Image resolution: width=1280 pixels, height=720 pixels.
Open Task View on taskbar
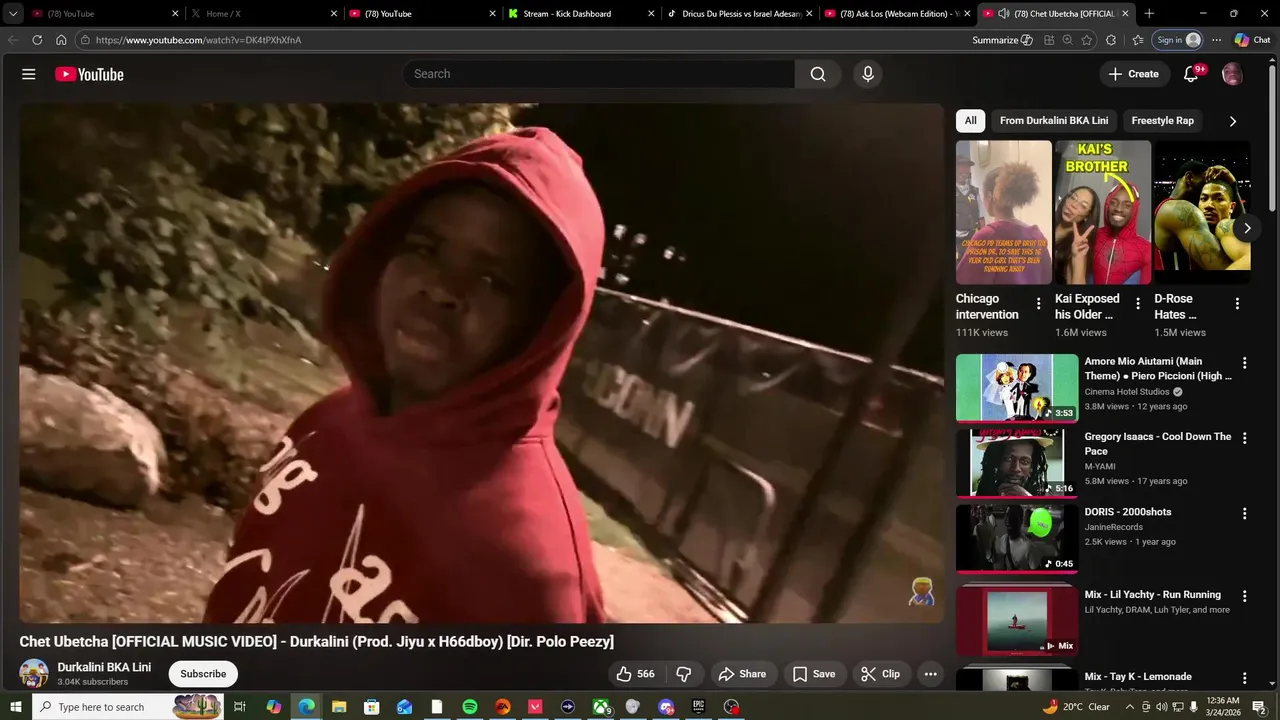[240, 707]
